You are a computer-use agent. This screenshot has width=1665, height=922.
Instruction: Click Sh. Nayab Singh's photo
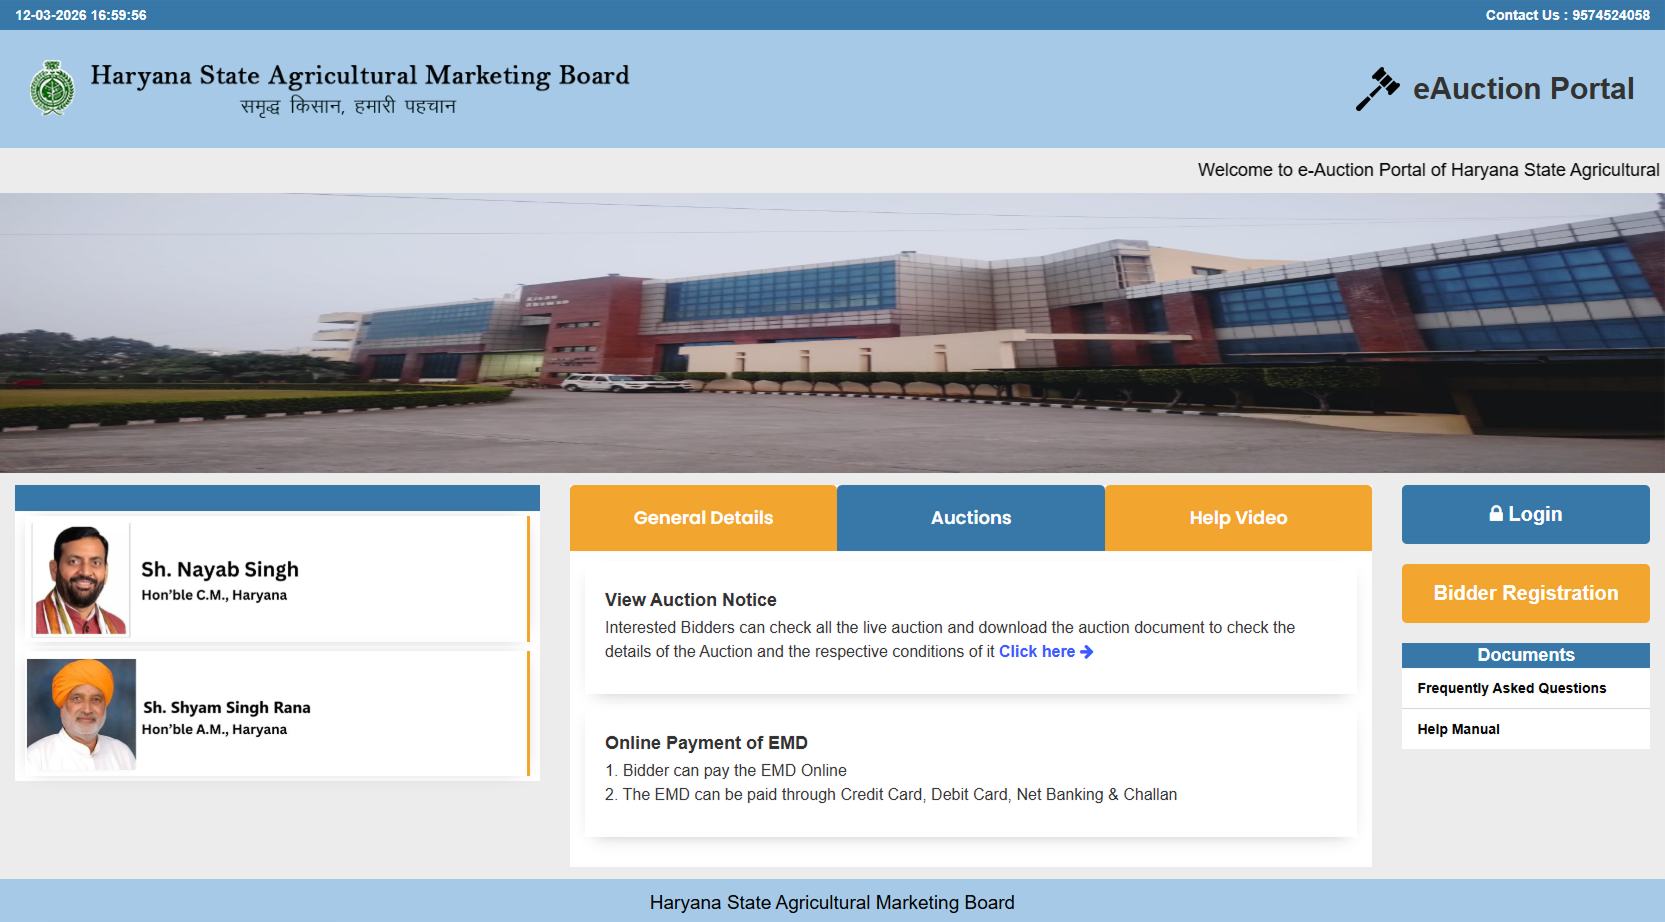(x=81, y=580)
